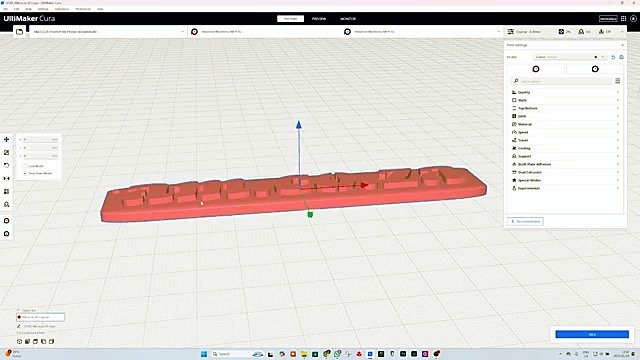Open the printer selection dropdown

[108, 31]
